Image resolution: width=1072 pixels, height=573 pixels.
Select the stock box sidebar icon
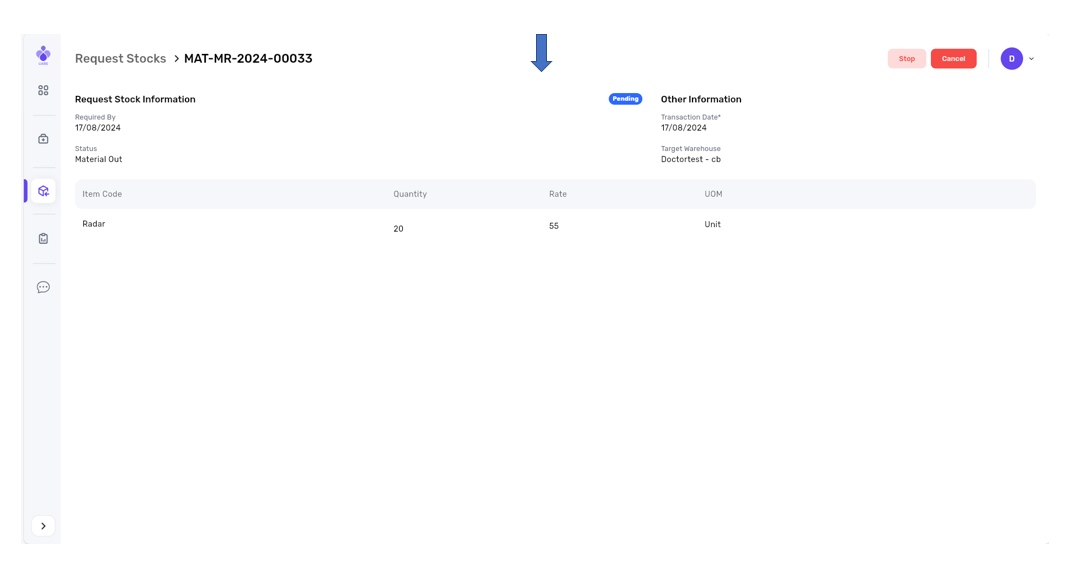43,191
